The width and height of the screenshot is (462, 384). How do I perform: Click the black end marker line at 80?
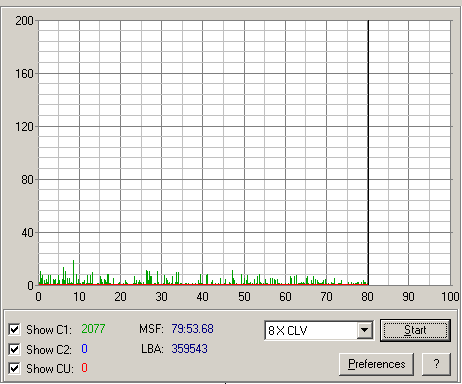368,153
